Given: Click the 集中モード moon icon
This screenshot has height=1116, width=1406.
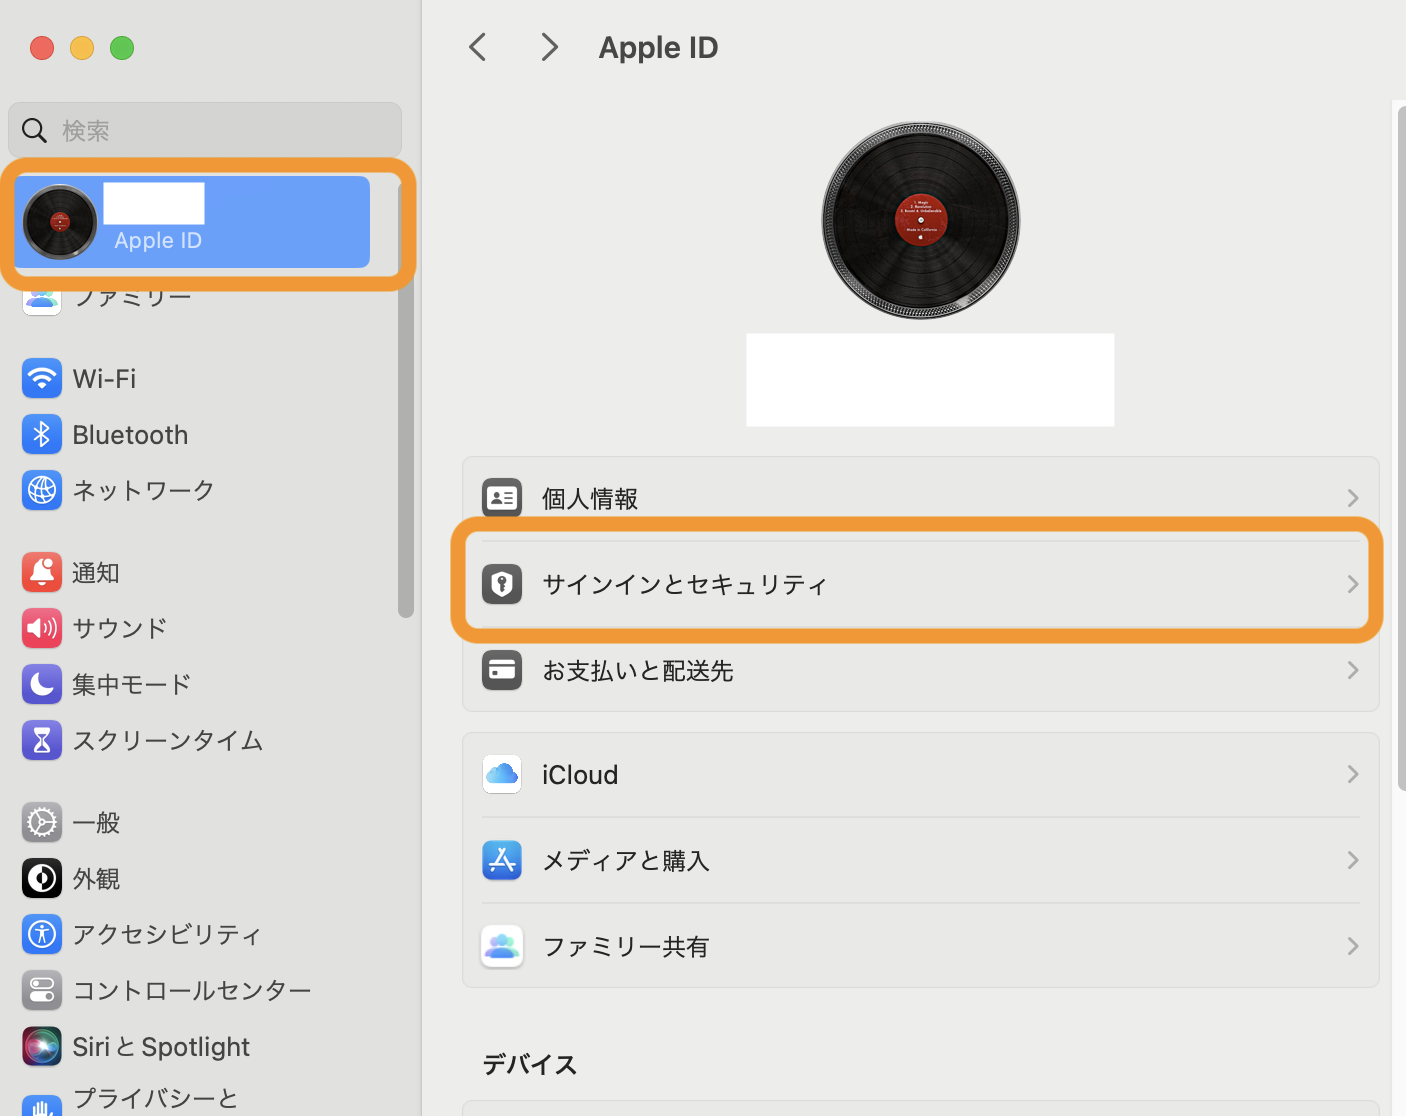Looking at the screenshot, I should pyautogui.click(x=42, y=684).
